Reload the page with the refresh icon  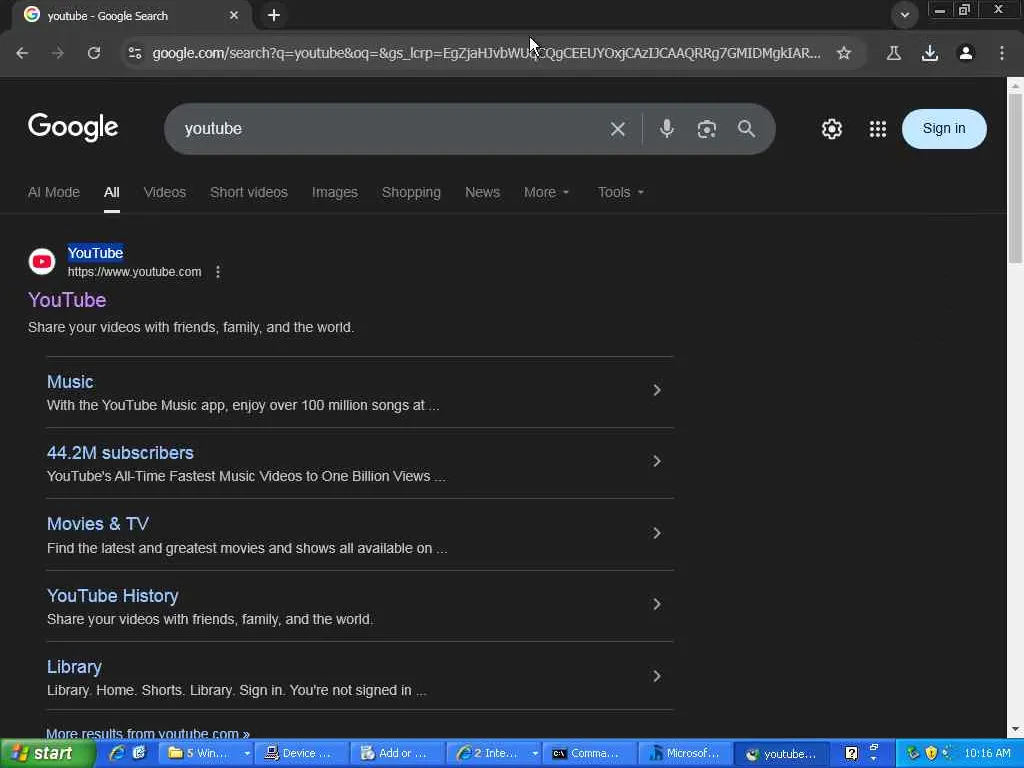click(x=94, y=53)
